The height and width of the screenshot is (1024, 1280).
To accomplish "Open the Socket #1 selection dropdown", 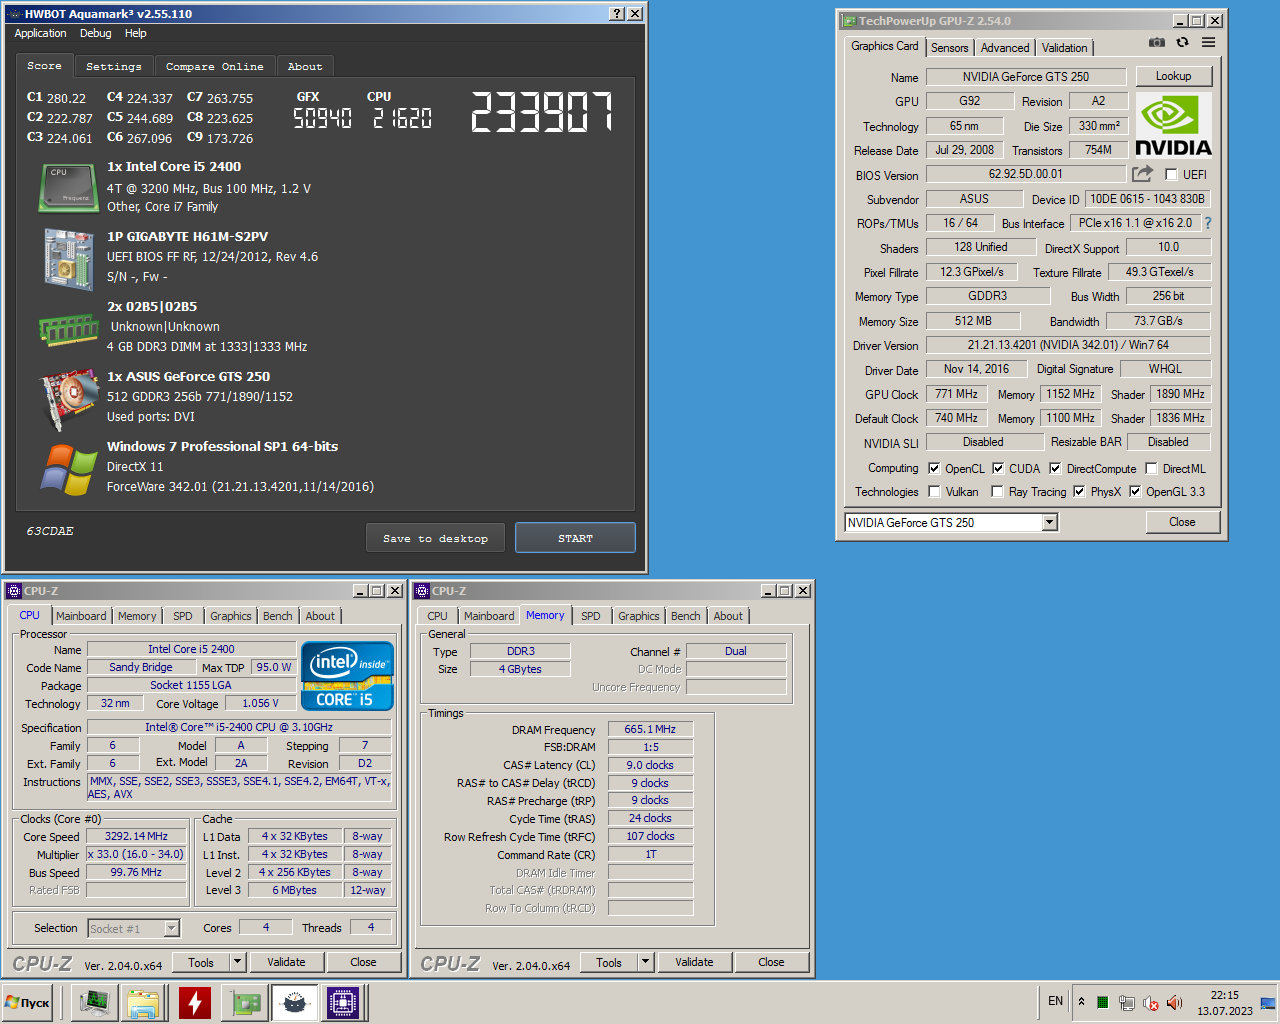I will tap(171, 928).
